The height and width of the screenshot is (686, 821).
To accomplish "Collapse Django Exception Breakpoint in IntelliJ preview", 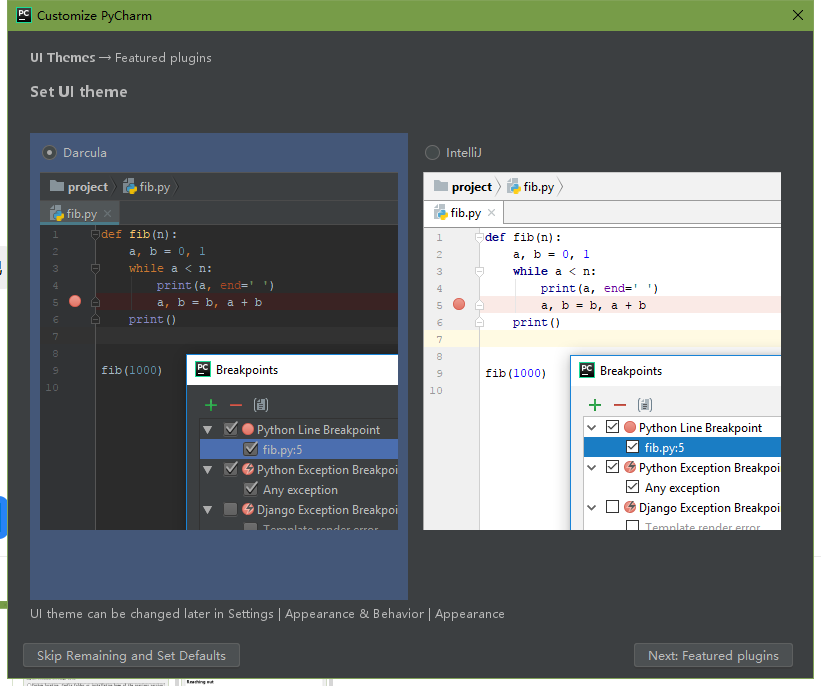I will pyautogui.click(x=592, y=507).
